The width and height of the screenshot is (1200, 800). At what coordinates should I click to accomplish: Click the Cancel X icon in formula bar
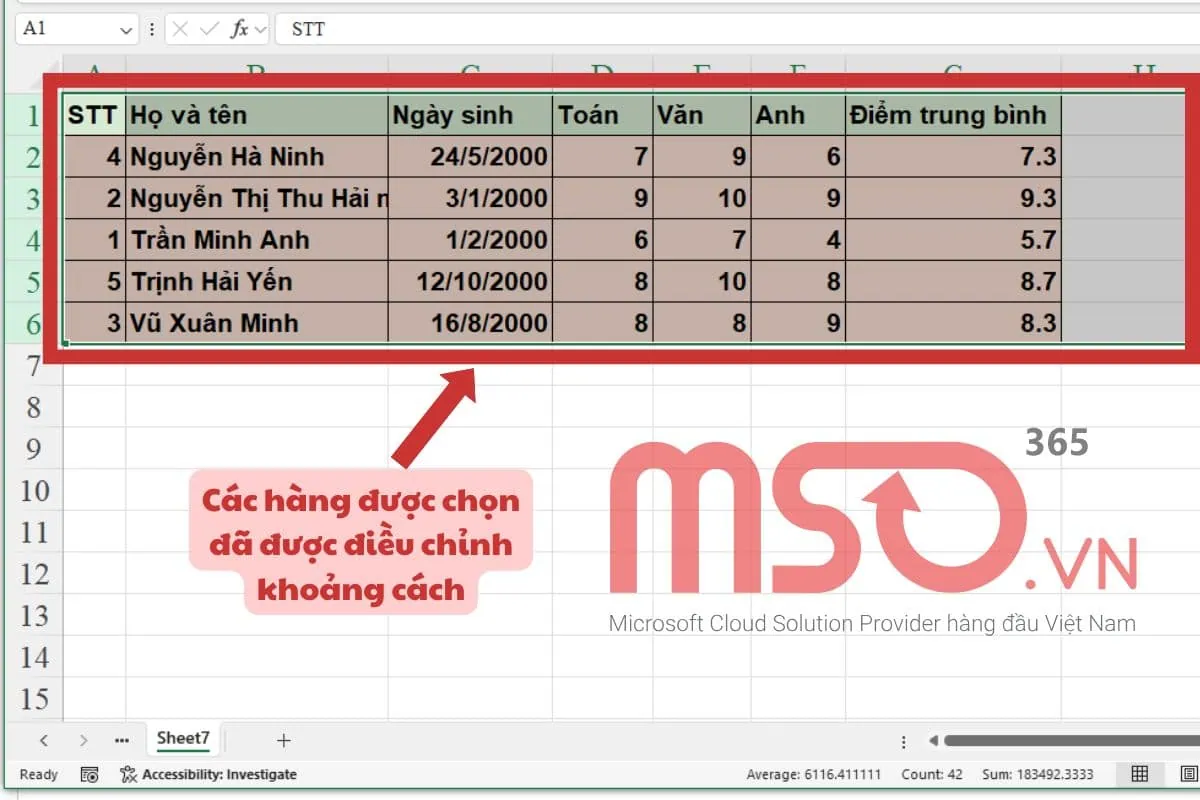(180, 29)
